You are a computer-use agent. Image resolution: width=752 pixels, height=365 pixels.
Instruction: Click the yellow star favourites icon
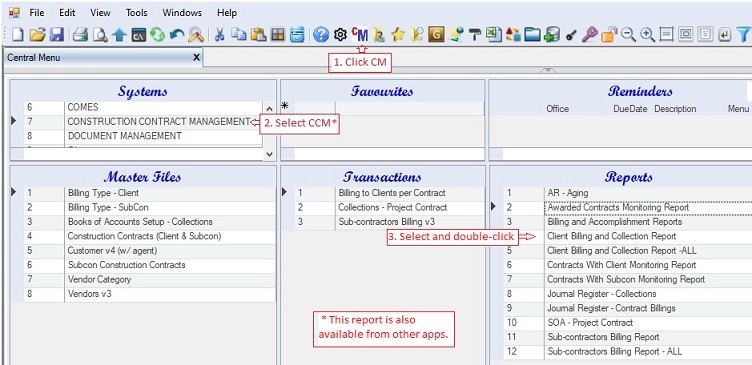pos(398,35)
